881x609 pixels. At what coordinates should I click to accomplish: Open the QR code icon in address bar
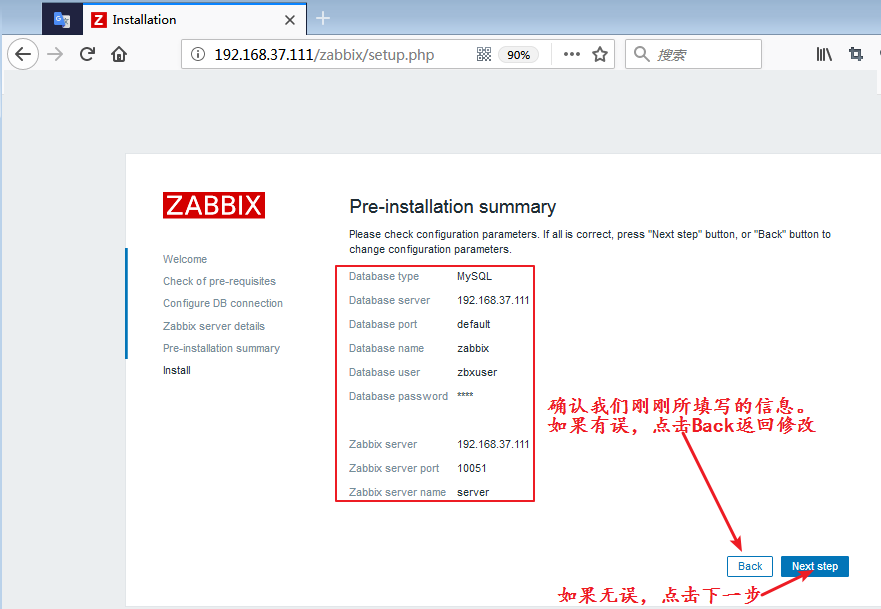484,55
